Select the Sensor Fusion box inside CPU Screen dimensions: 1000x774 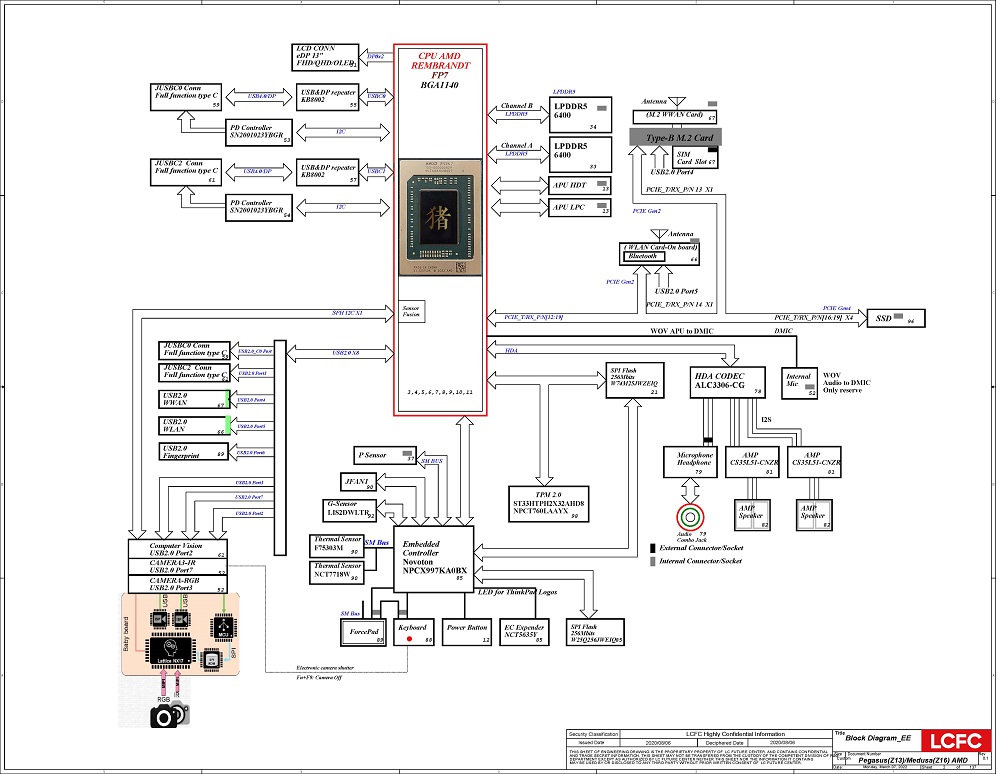point(411,311)
